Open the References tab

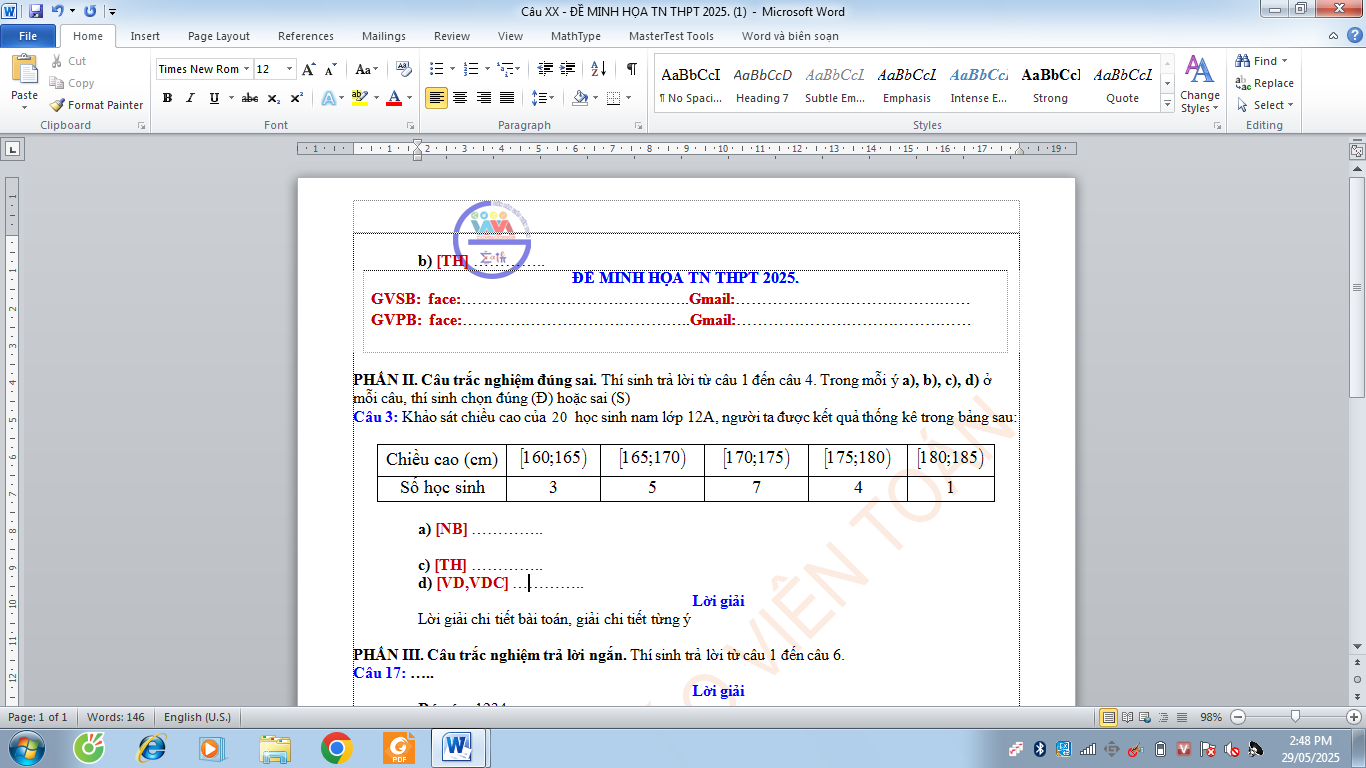coord(306,36)
